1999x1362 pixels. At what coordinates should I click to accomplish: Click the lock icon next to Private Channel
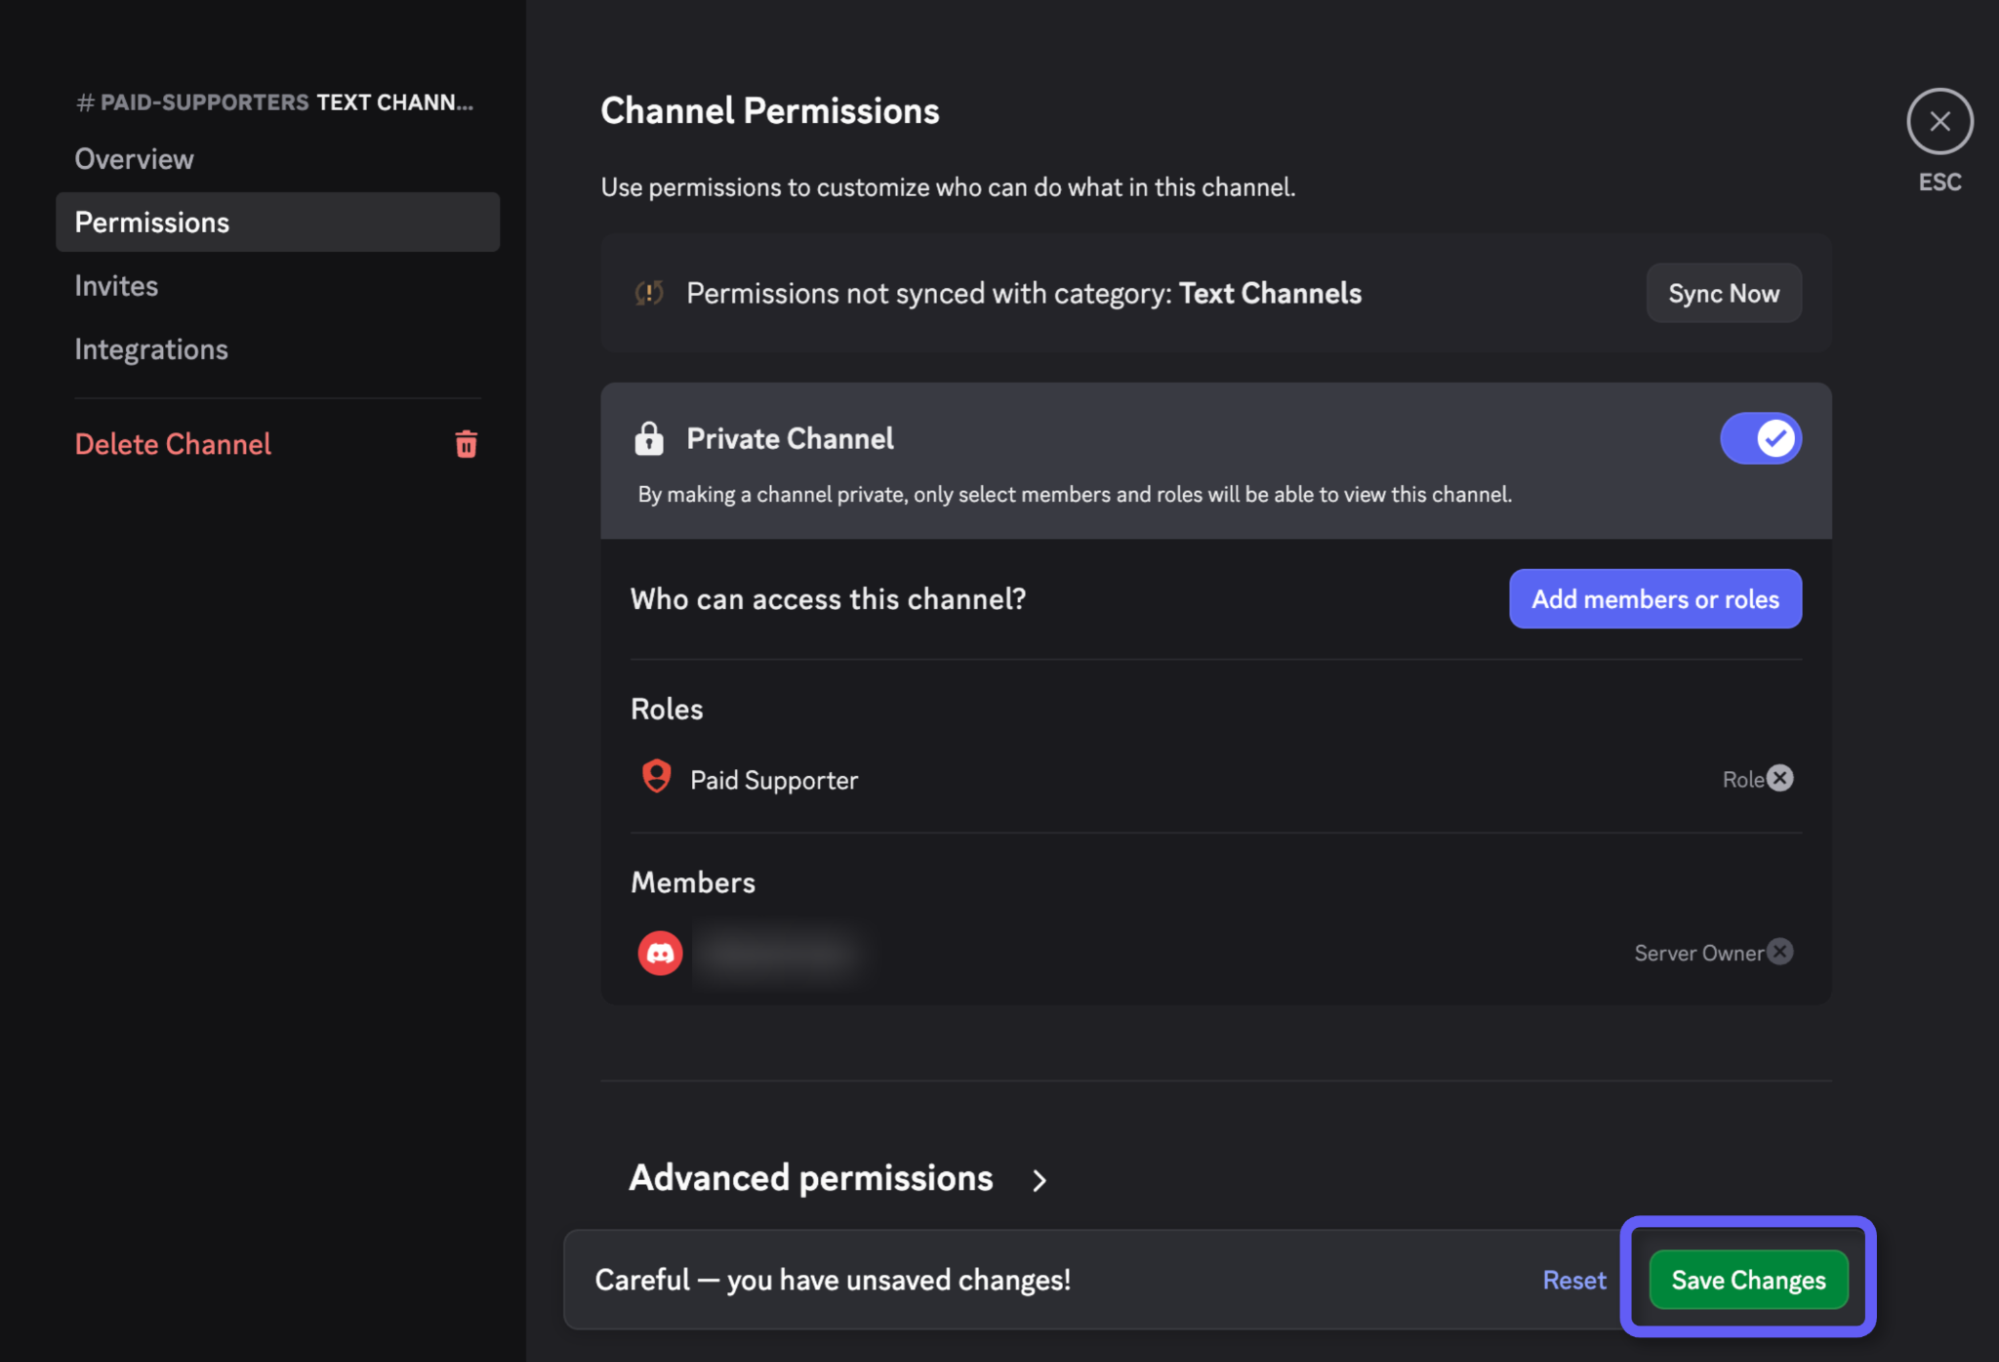pyautogui.click(x=649, y=439)
